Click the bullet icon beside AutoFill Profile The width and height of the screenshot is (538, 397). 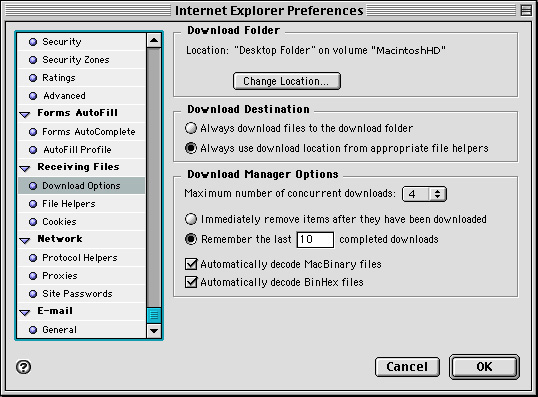click(33, 150)
